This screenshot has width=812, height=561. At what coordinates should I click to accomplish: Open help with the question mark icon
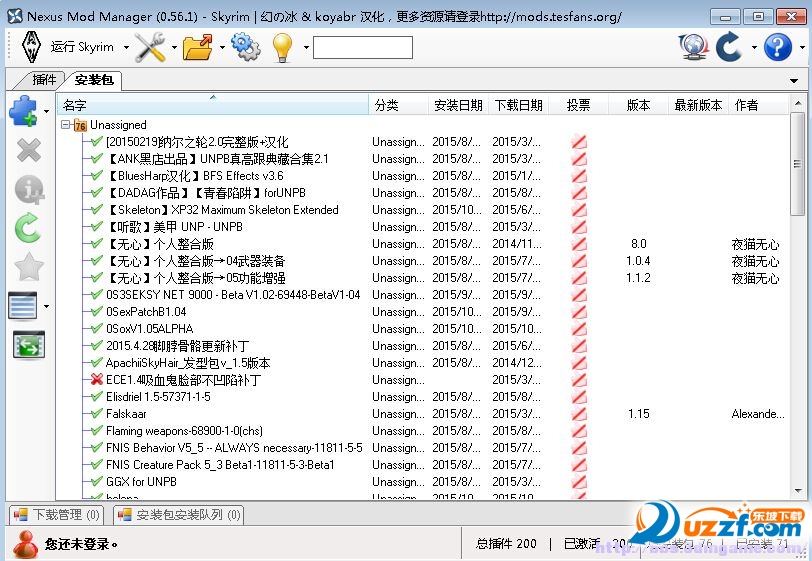pos(778,47)
